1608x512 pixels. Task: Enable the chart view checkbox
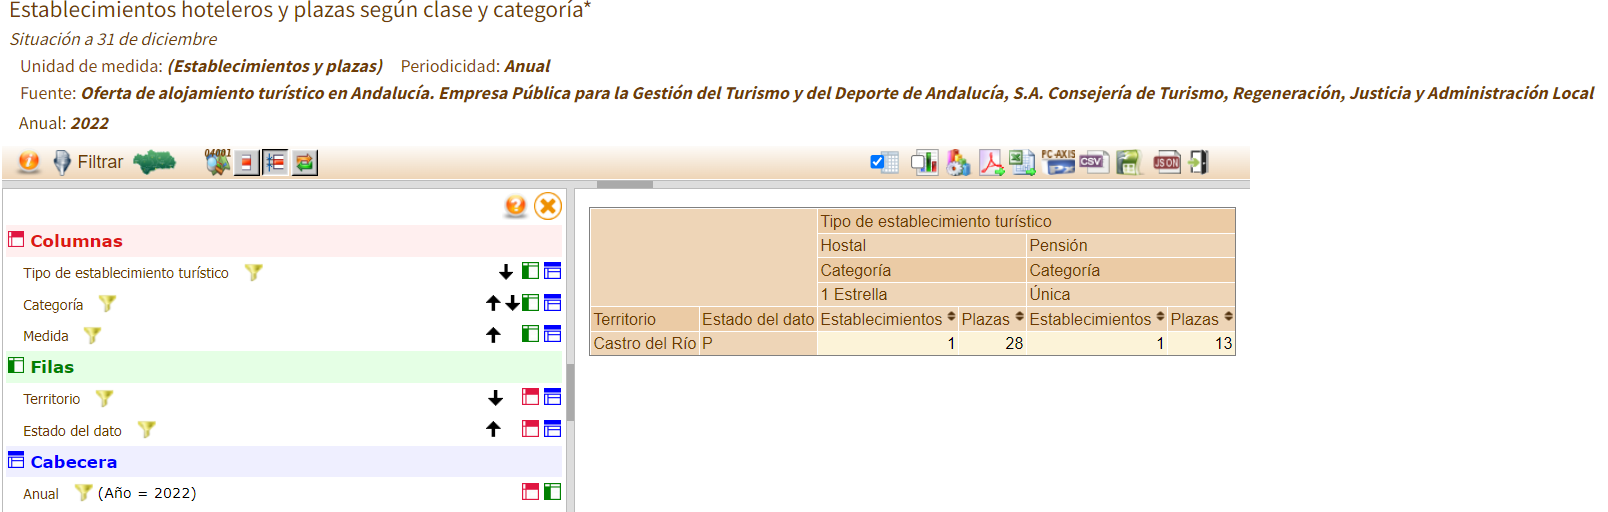pos(924,162)
